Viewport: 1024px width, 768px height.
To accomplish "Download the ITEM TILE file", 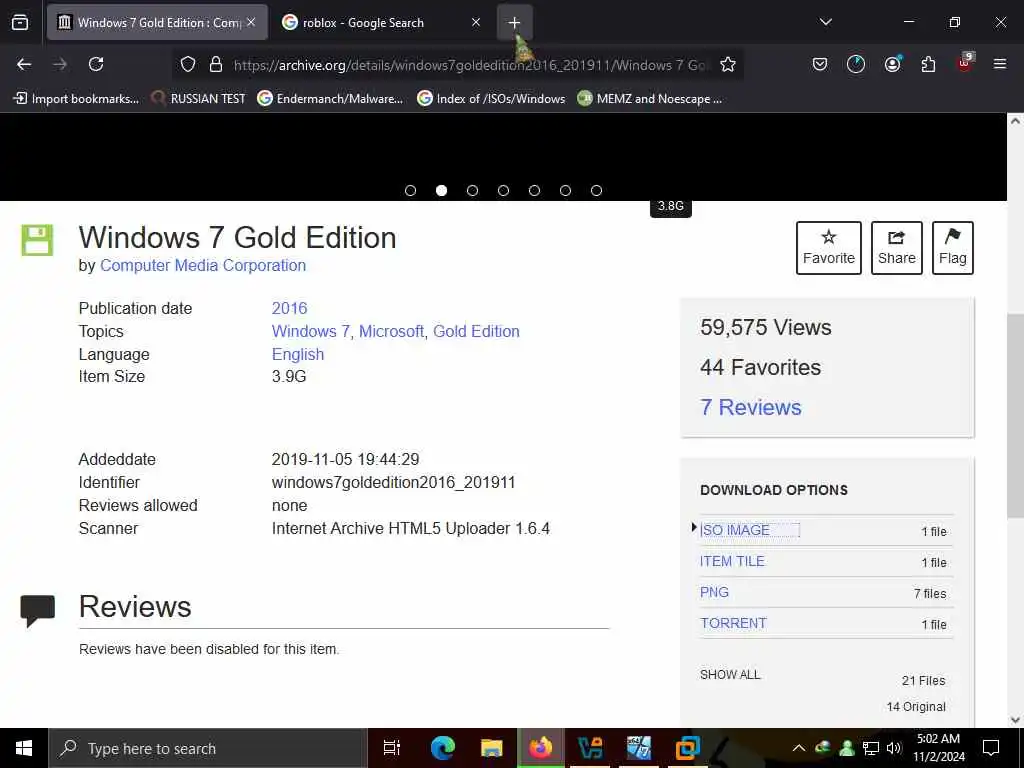I will click(x=732, y=561).
